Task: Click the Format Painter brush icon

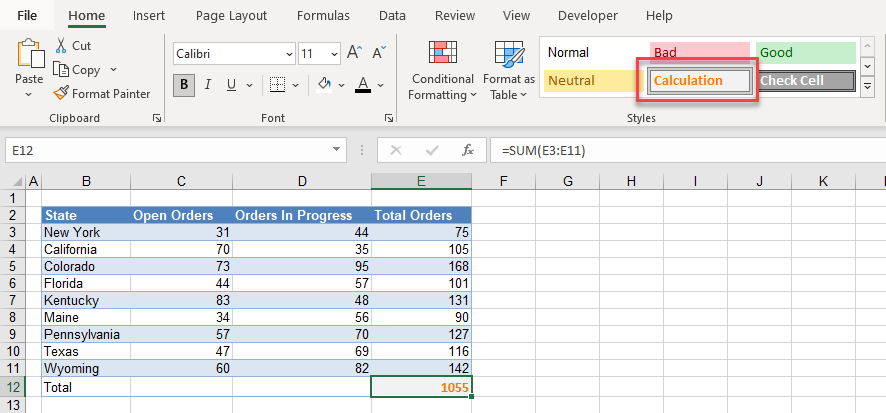Action: click(x=61, y=94)
